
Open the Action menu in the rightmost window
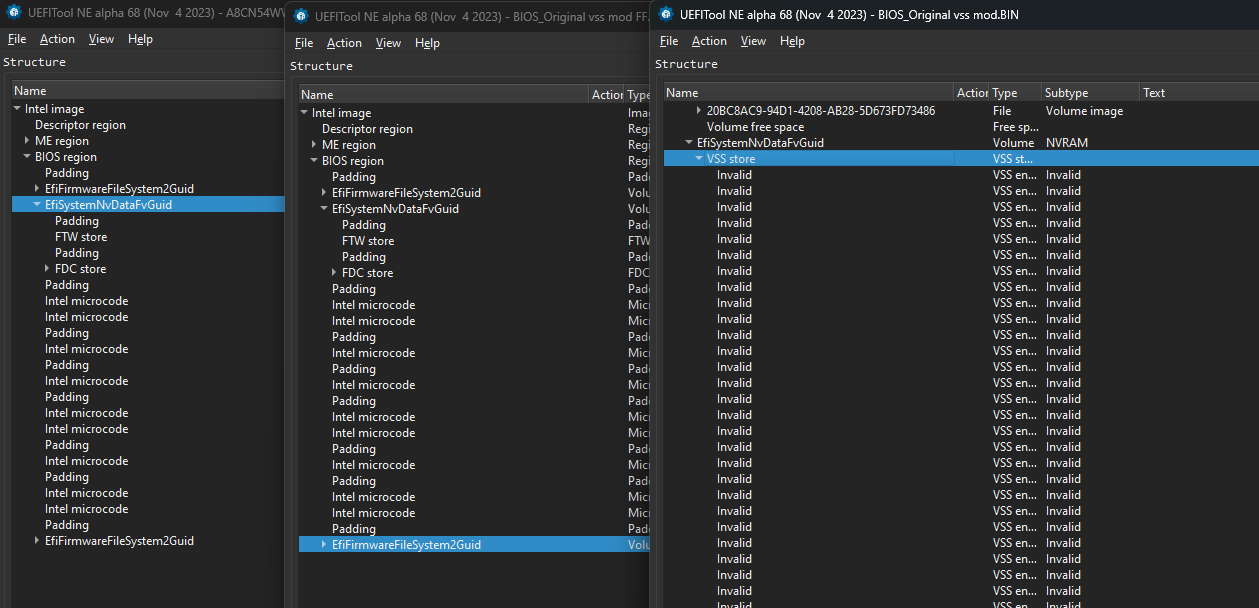click(709, 41)
